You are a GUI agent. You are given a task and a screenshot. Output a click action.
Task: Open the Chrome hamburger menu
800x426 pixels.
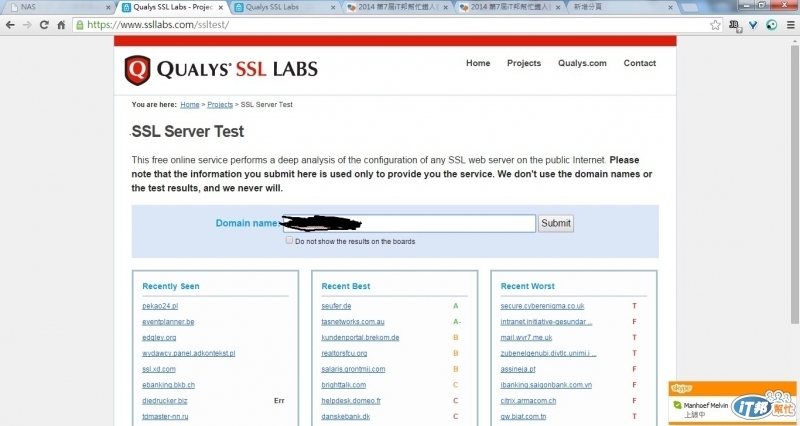pos(791,24)
